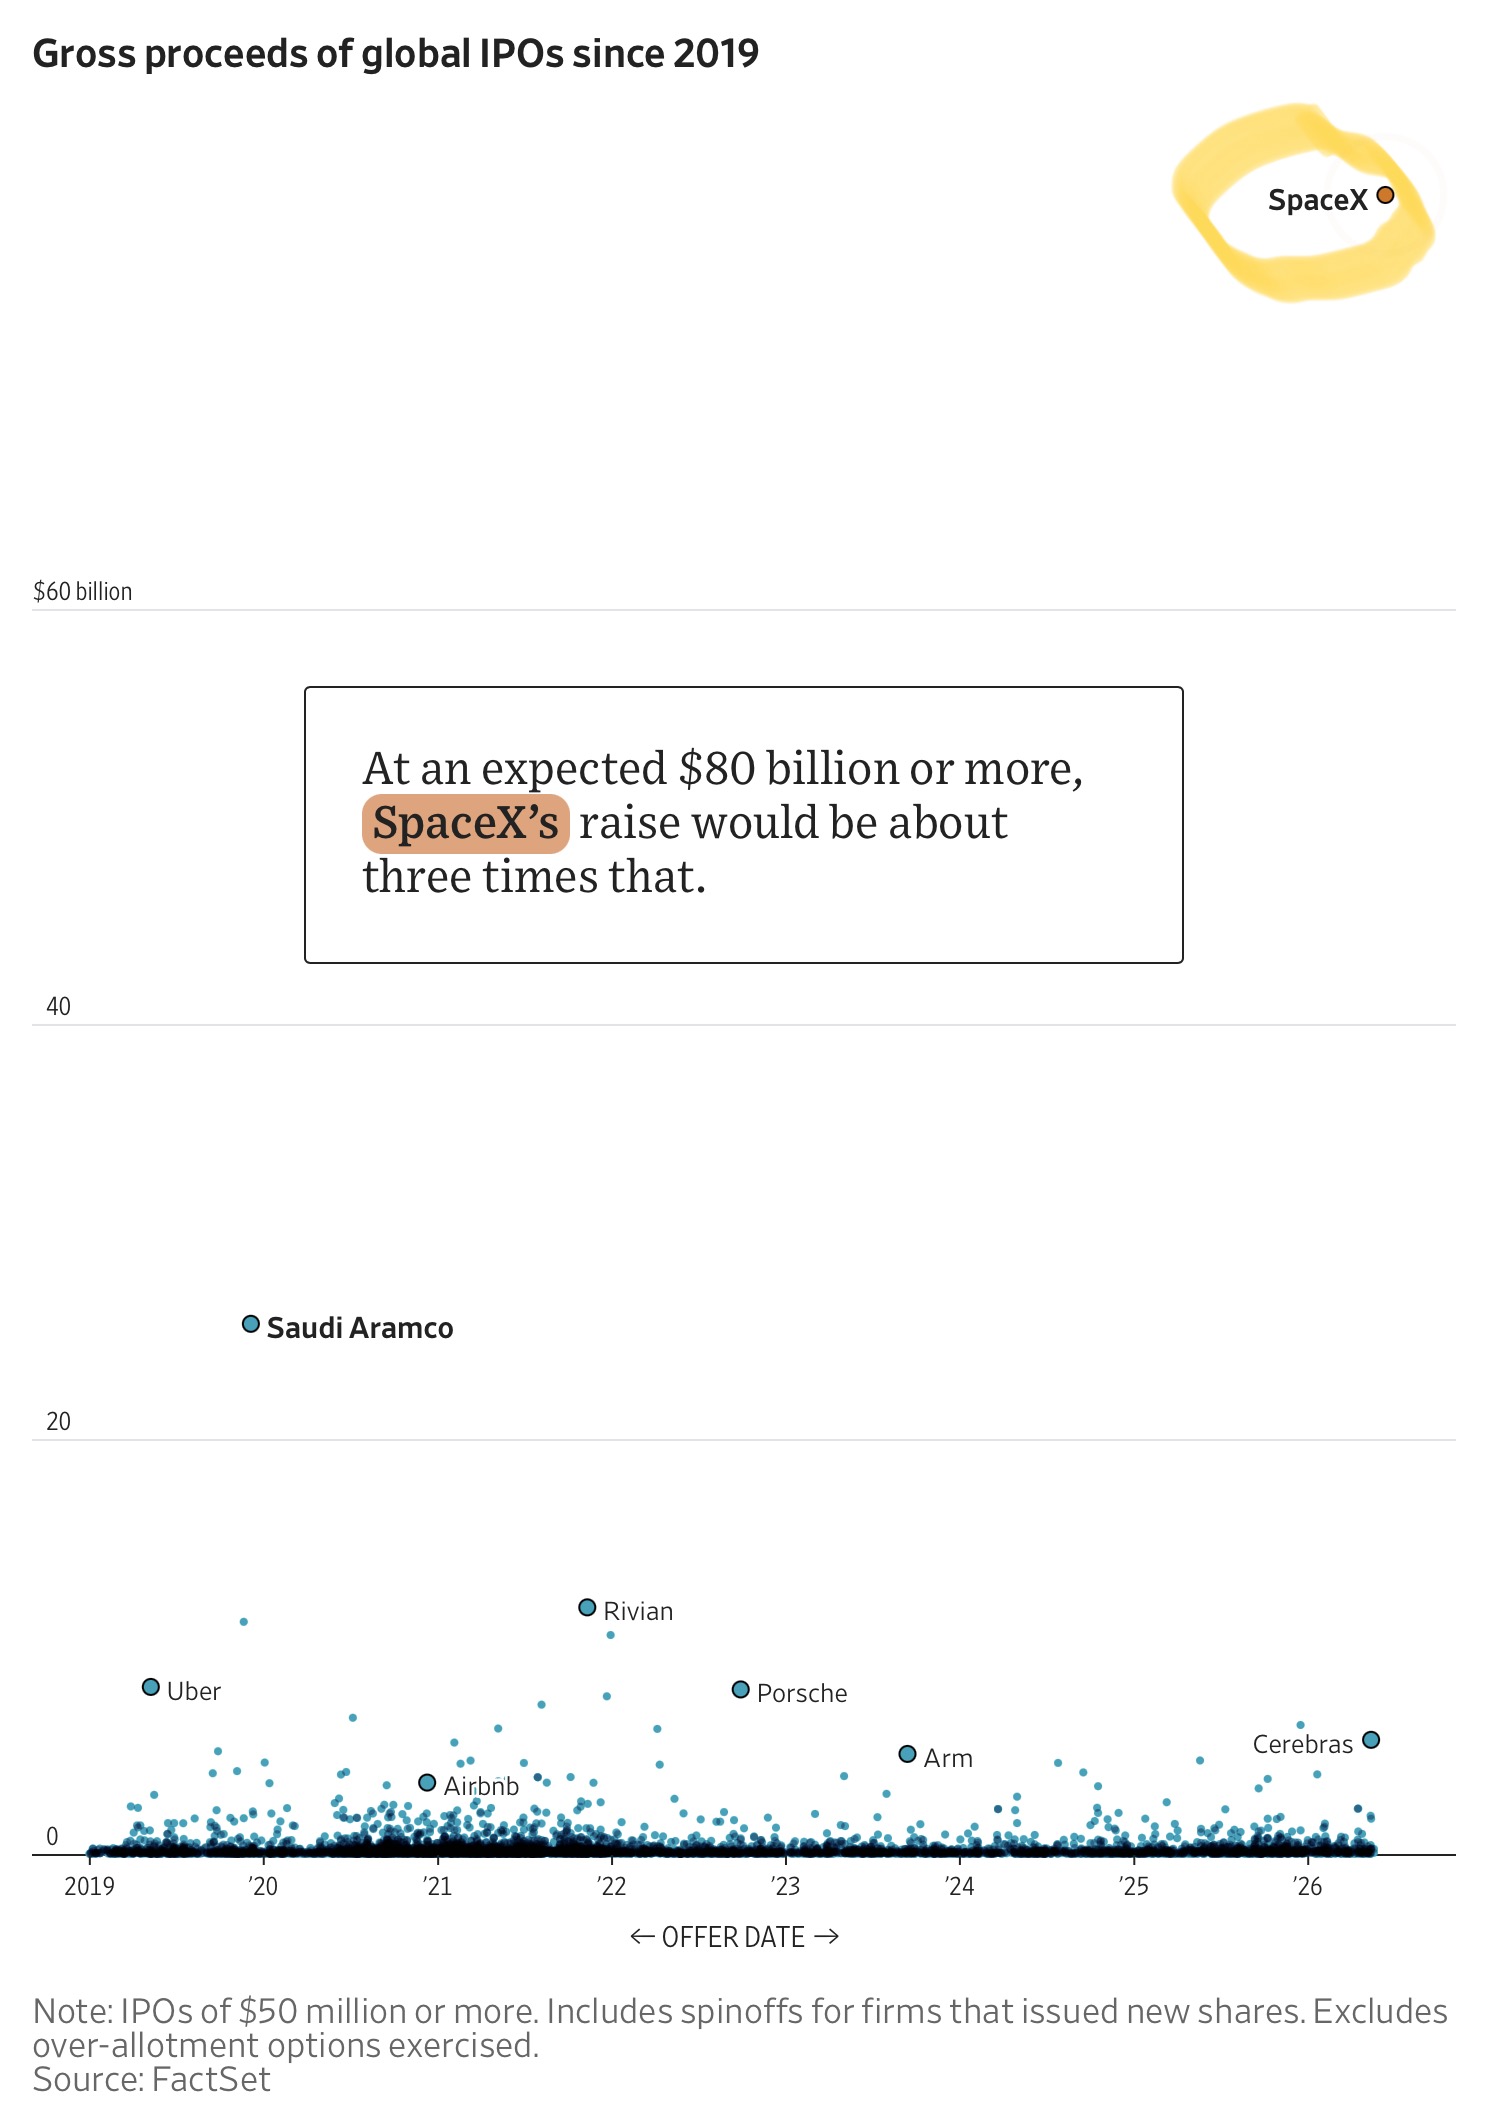
Task: Click the highlighted SpaceX's text tag
Action: tap(465, 823)
